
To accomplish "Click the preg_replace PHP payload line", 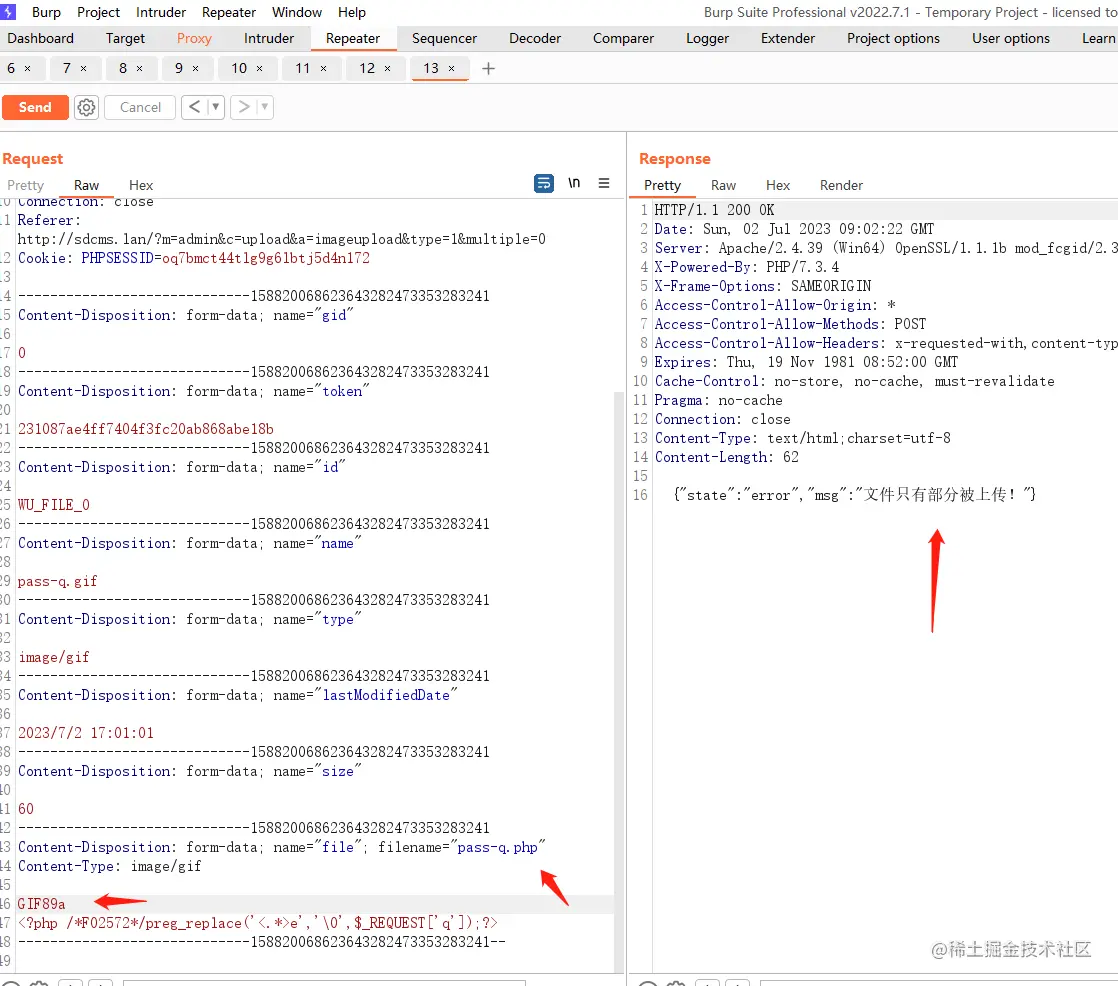I will click(x=257, y=923).
